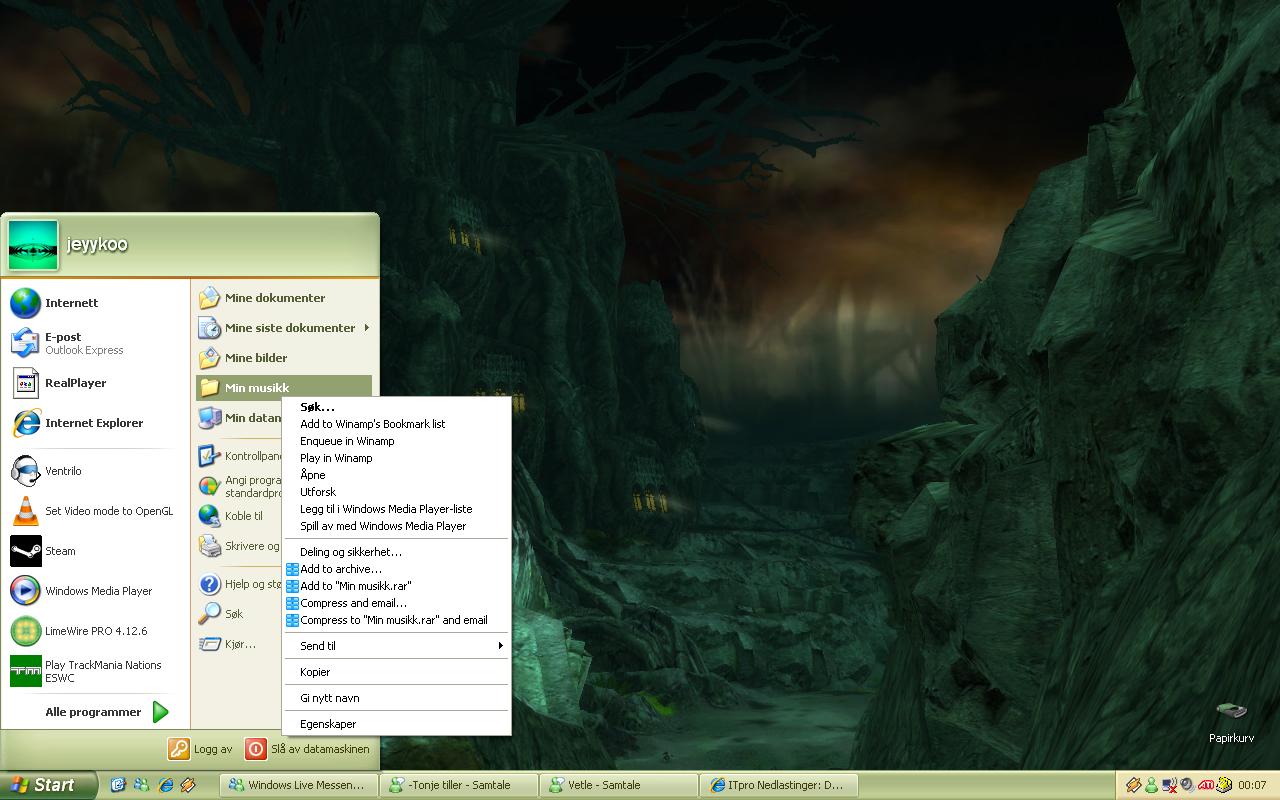1280x800 pixels.
Task: Expand Alle programmer list
Action: pos(107,712)
